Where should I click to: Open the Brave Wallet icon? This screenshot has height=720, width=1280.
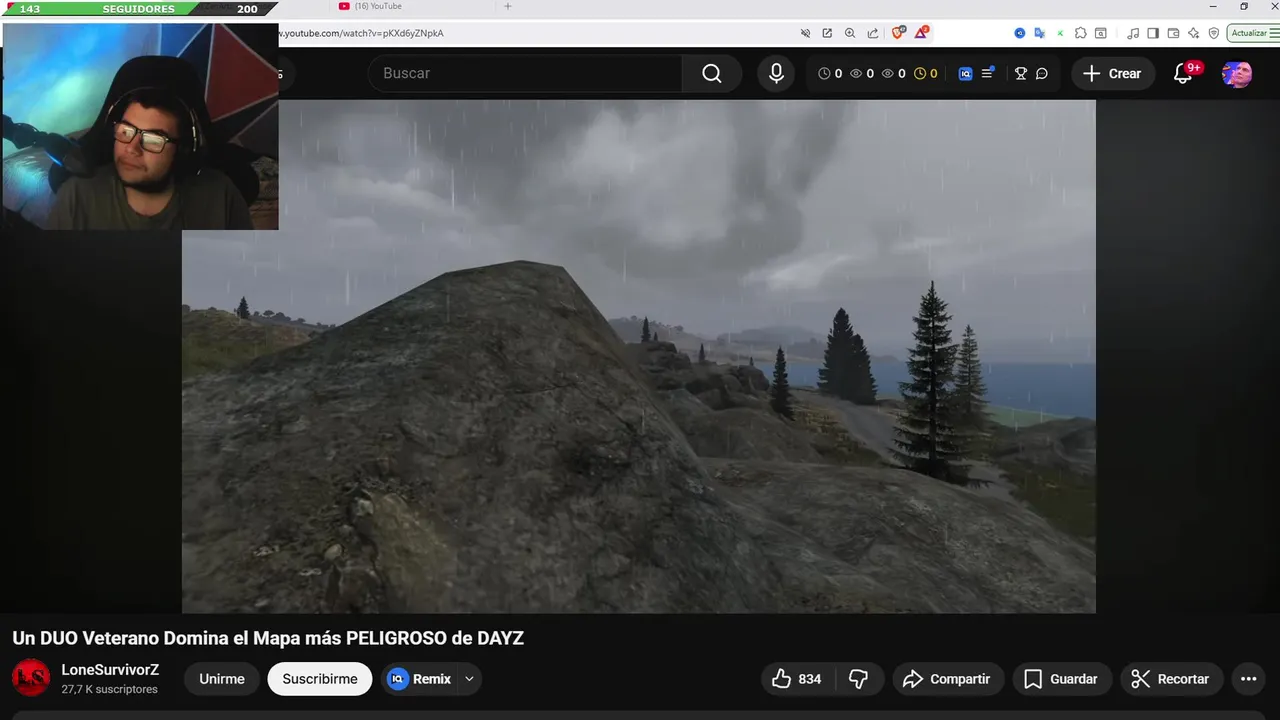(1173, 33)
